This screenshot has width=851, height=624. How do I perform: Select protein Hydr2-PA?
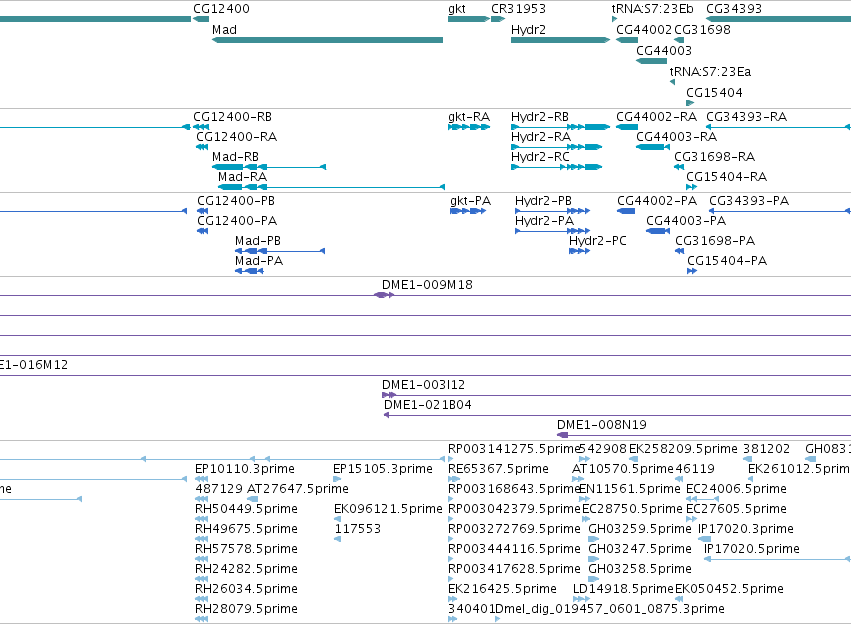[544, 221]
